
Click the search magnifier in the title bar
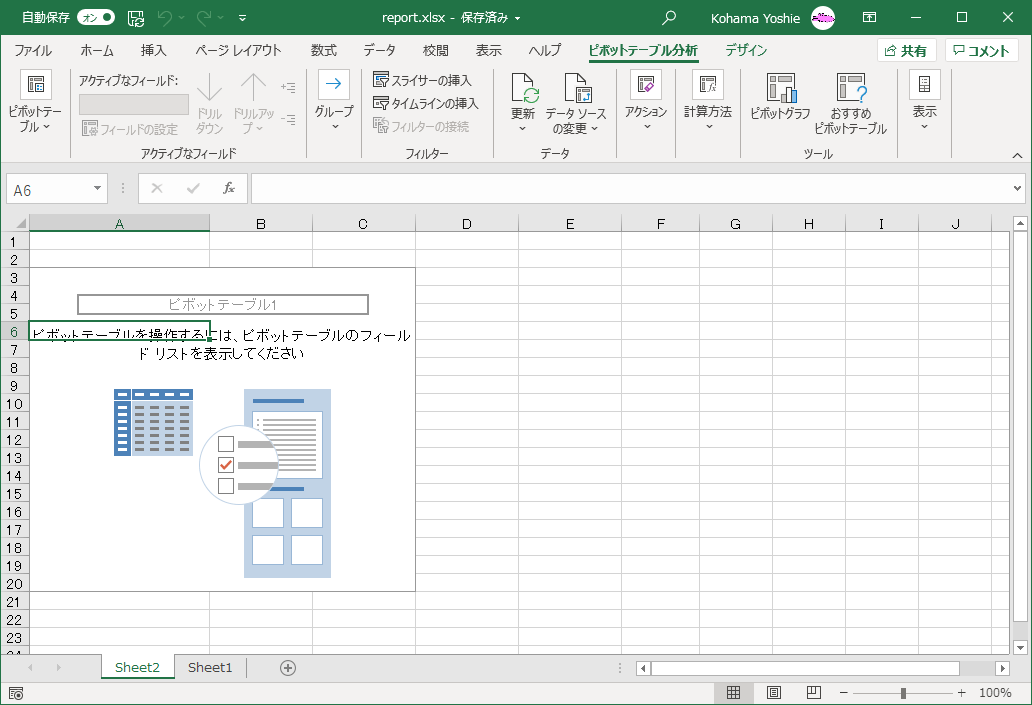[669, 18]
